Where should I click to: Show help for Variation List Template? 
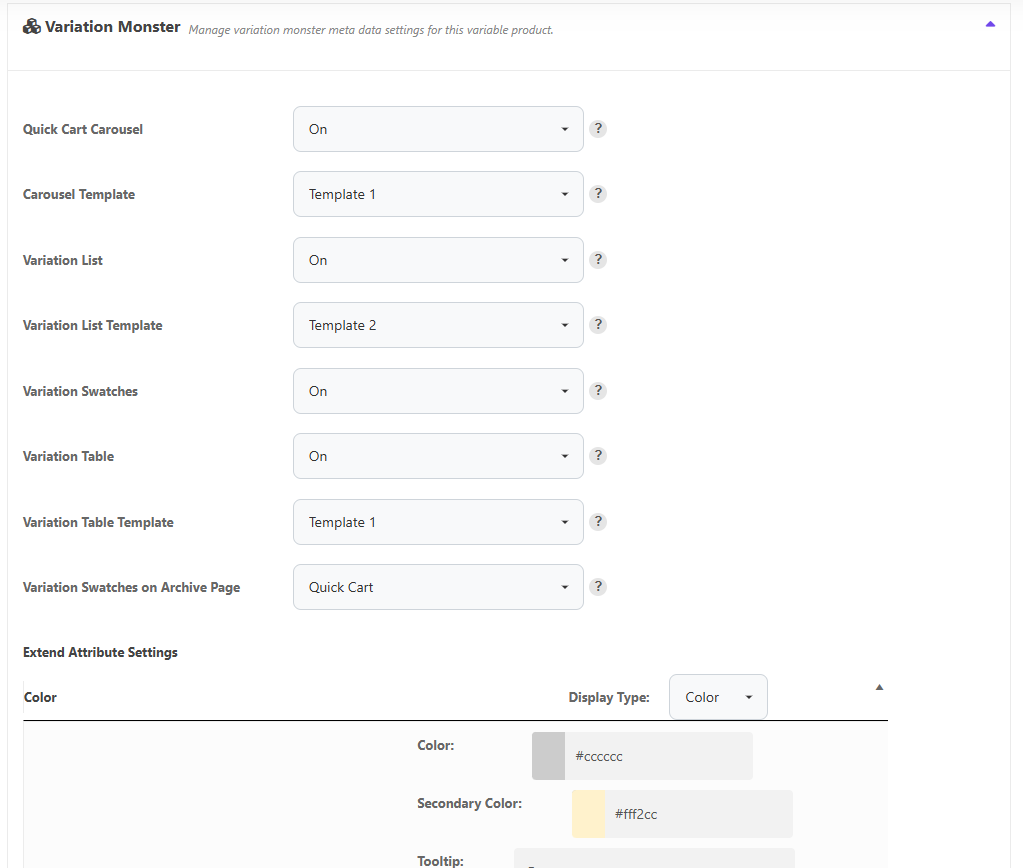point(598,325)
